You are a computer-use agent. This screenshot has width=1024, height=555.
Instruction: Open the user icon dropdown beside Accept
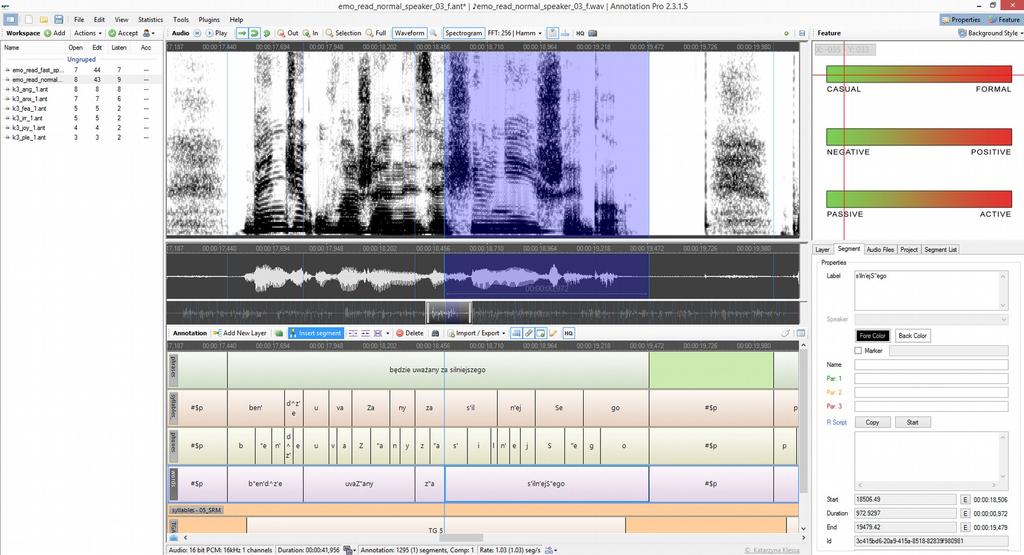pyautogui.click(x=148, y=33)
